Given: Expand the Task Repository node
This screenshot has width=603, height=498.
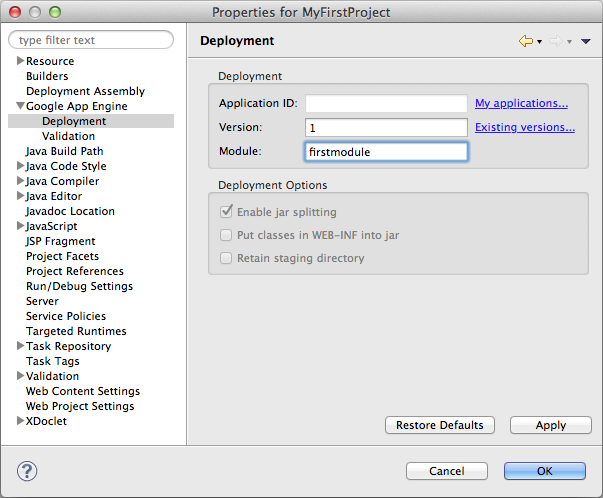Looking at the screenshot, I should tap(20, 346).
